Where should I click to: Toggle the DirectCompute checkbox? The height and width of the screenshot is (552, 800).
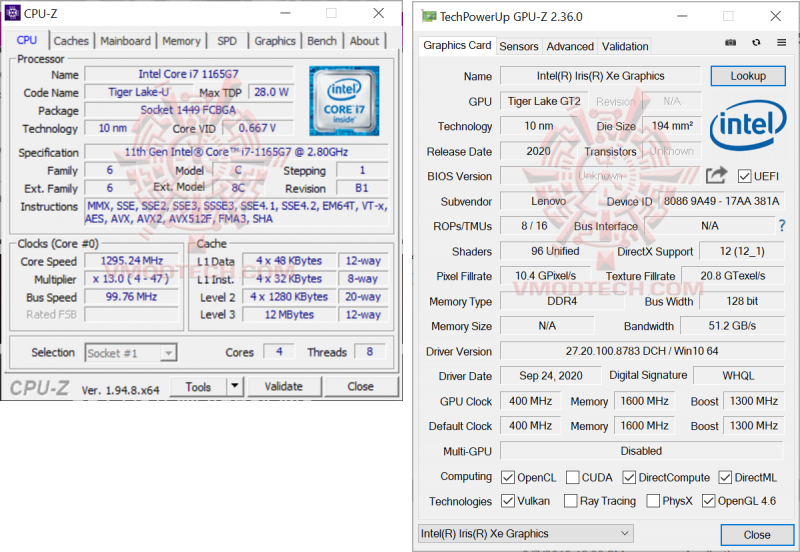tap(629, 478)
